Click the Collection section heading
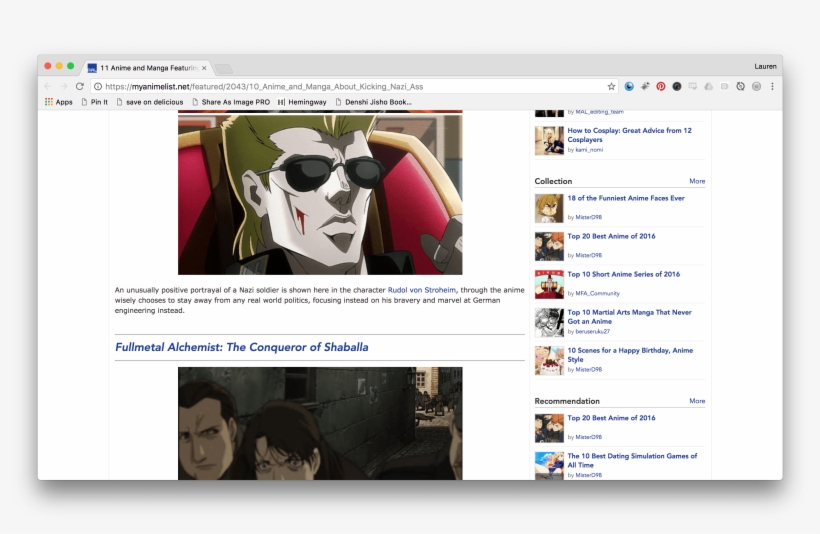Image resolution: width=820 pixels, height=534 pixels. click(x=553, y=181)
